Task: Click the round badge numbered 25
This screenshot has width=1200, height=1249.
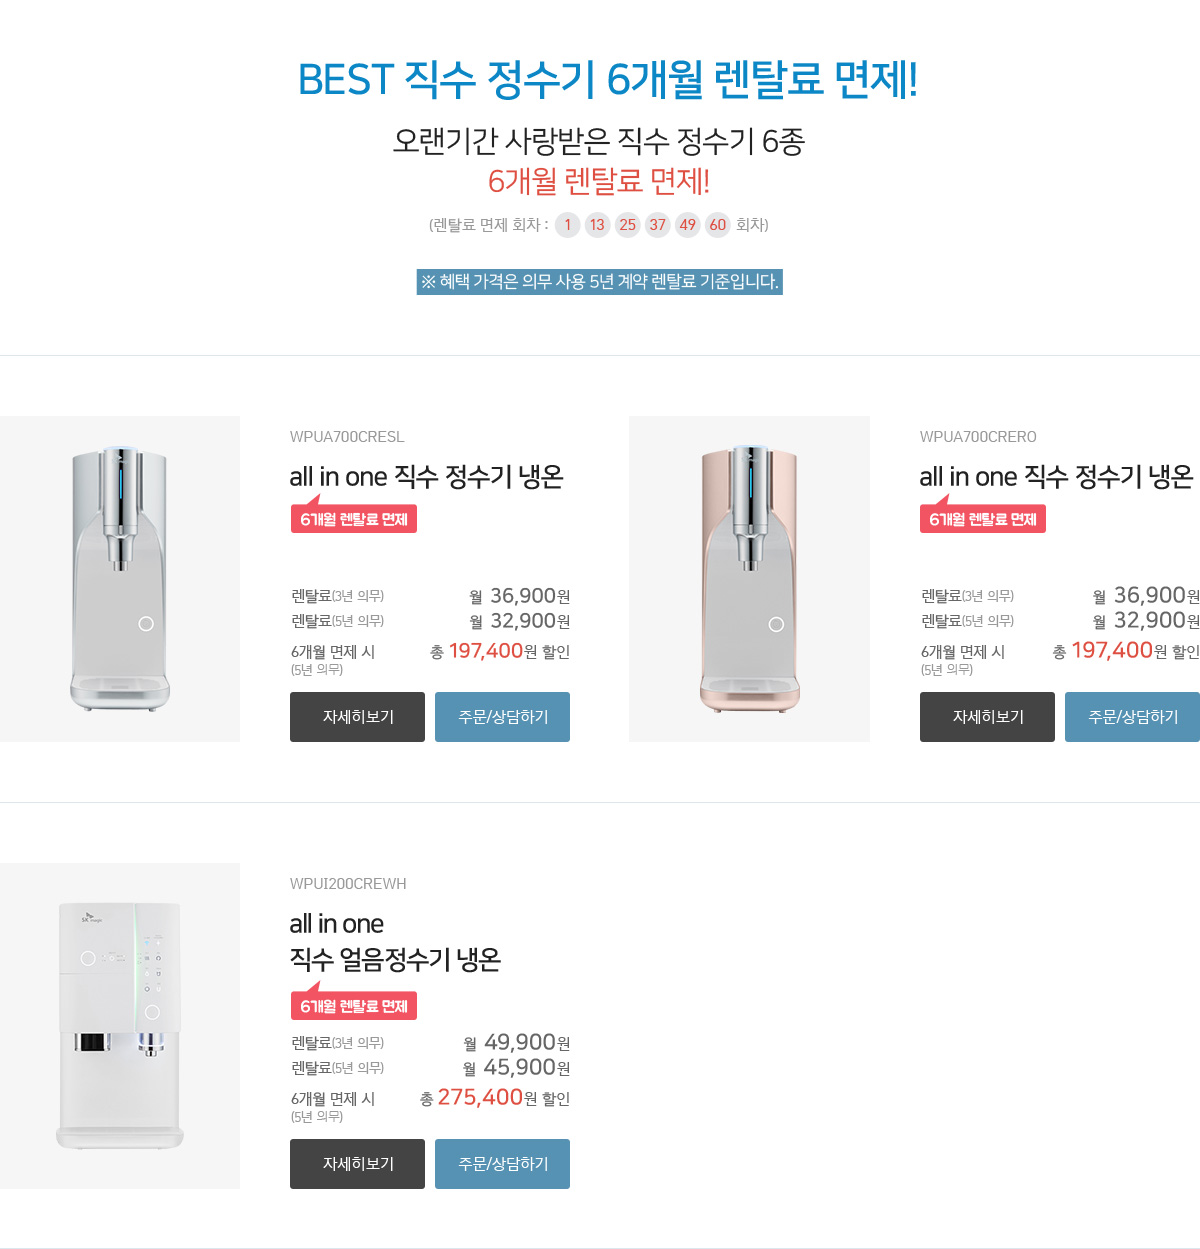Action: pos(627,225)
